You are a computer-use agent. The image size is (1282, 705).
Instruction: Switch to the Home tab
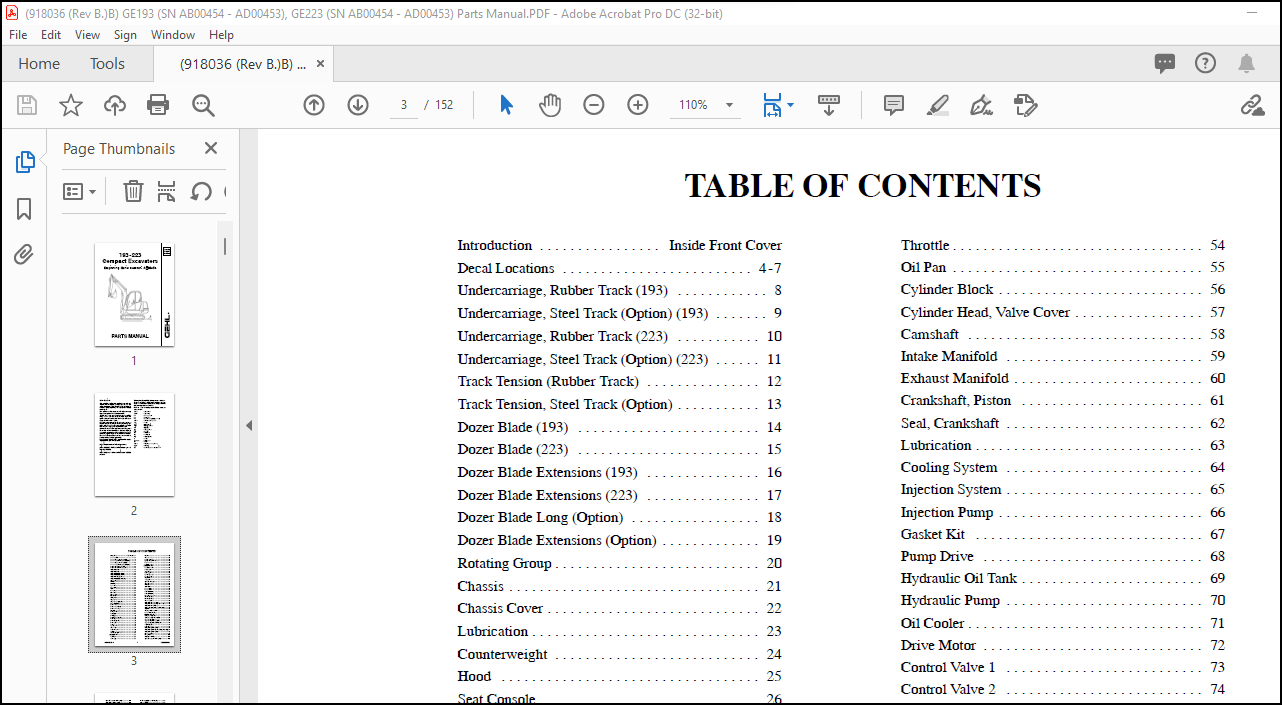[x=39, y=63]
